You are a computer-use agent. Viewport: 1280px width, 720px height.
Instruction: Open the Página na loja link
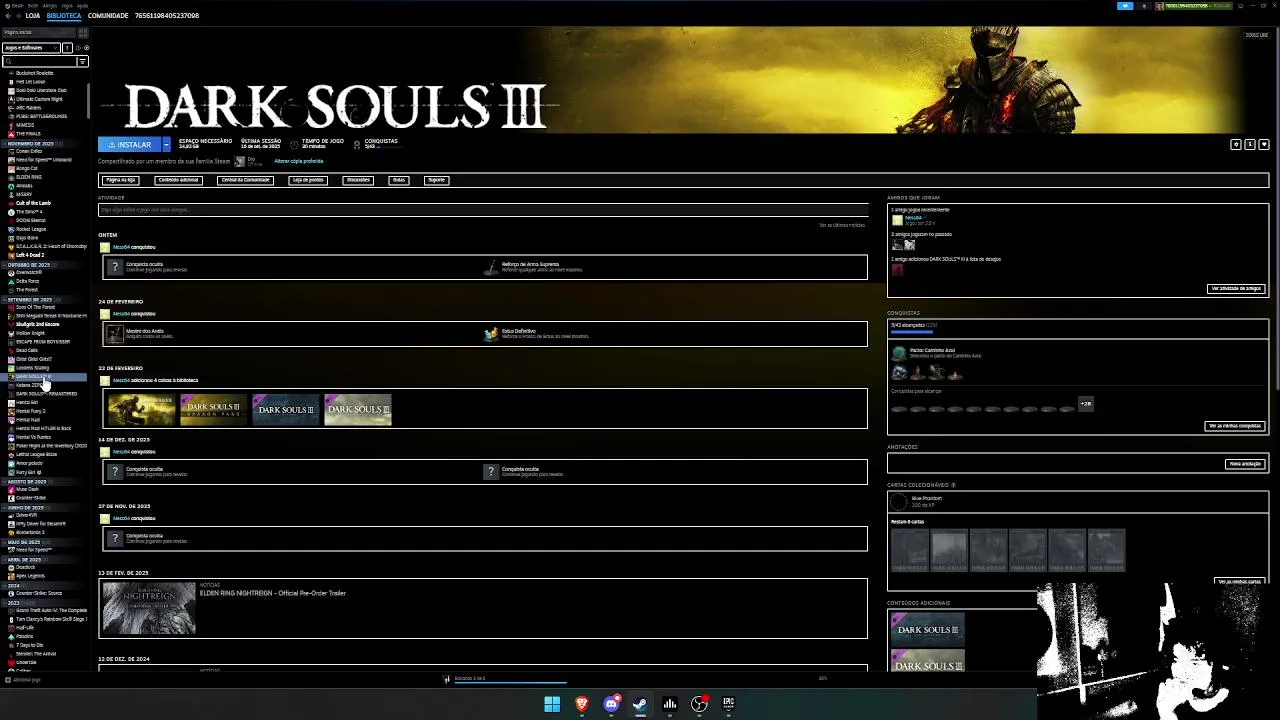coord(120,180)
